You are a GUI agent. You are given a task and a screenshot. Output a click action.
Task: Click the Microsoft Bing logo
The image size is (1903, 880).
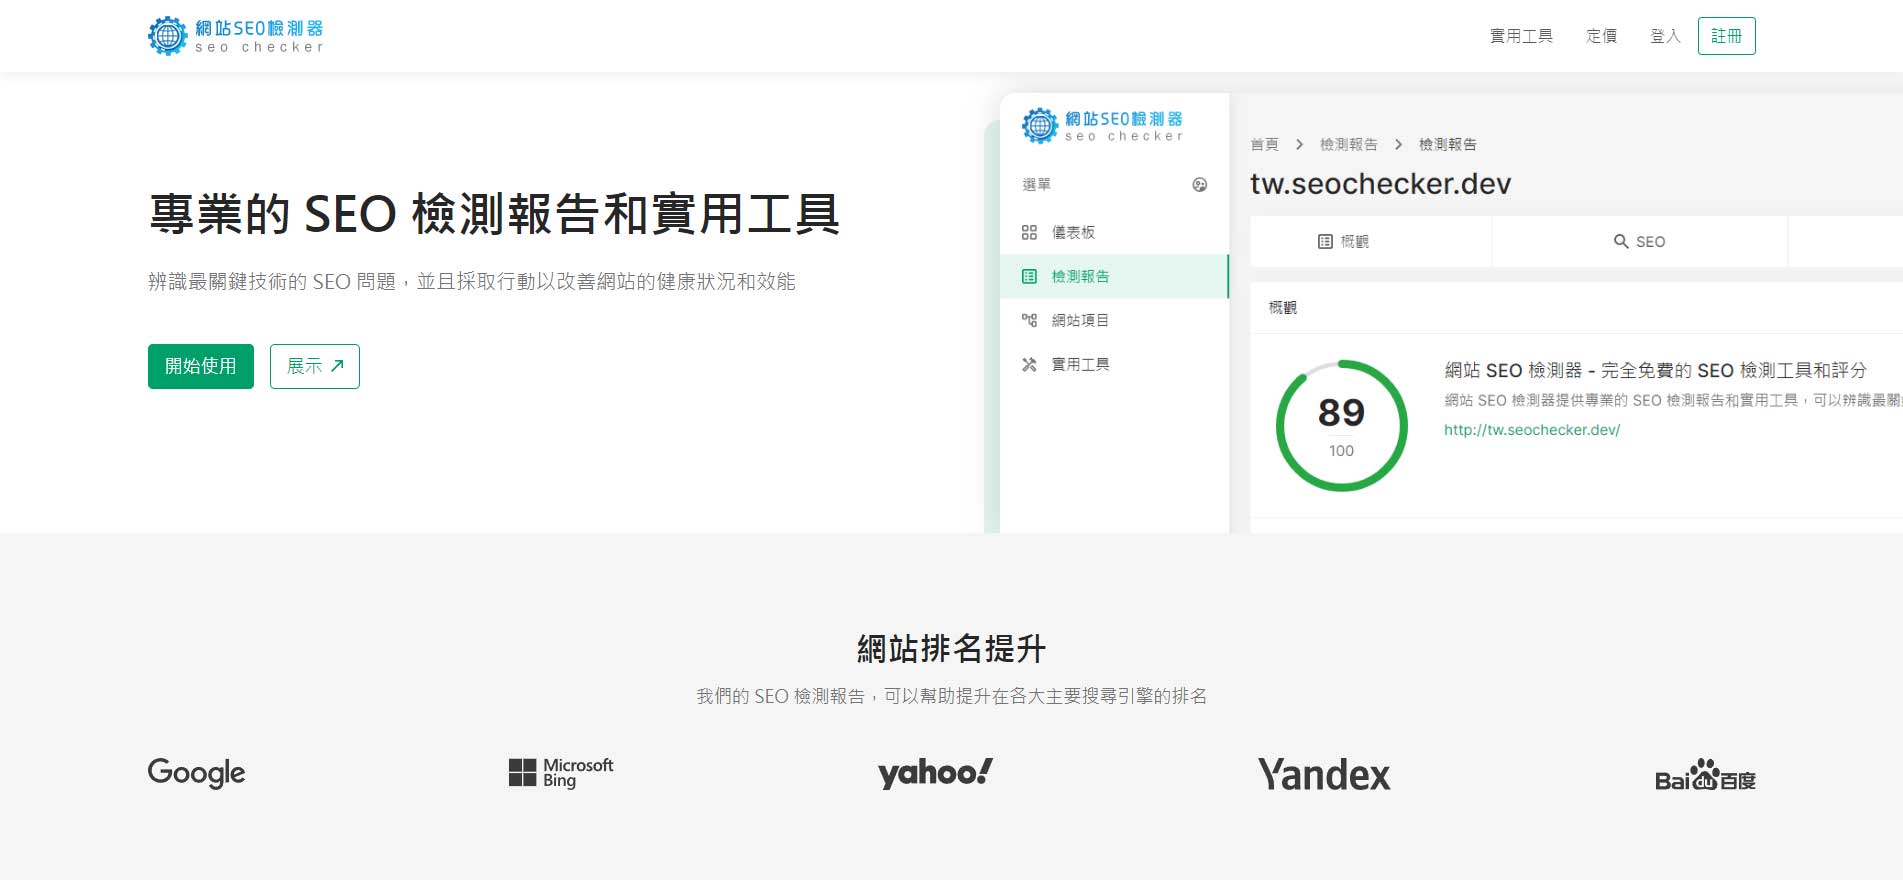point(561,773)
